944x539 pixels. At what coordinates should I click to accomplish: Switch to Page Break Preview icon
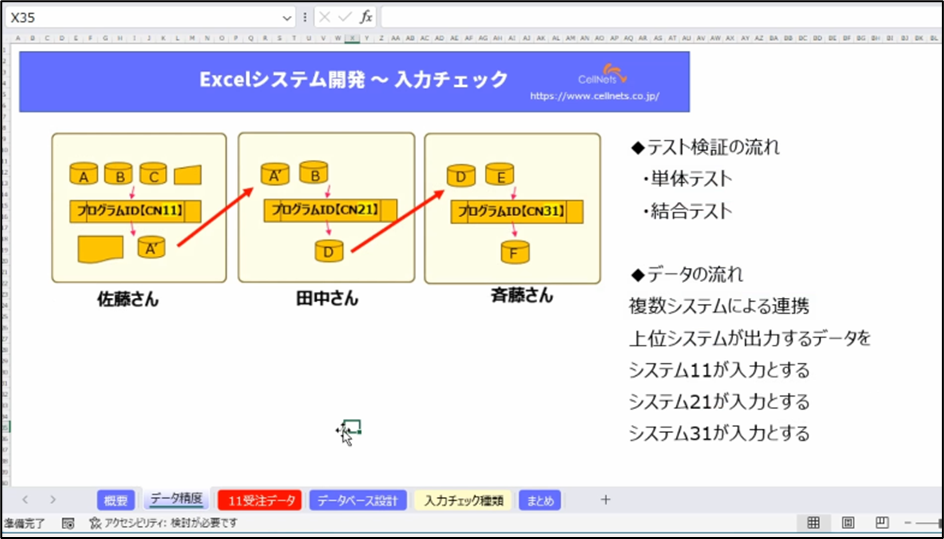881,523
